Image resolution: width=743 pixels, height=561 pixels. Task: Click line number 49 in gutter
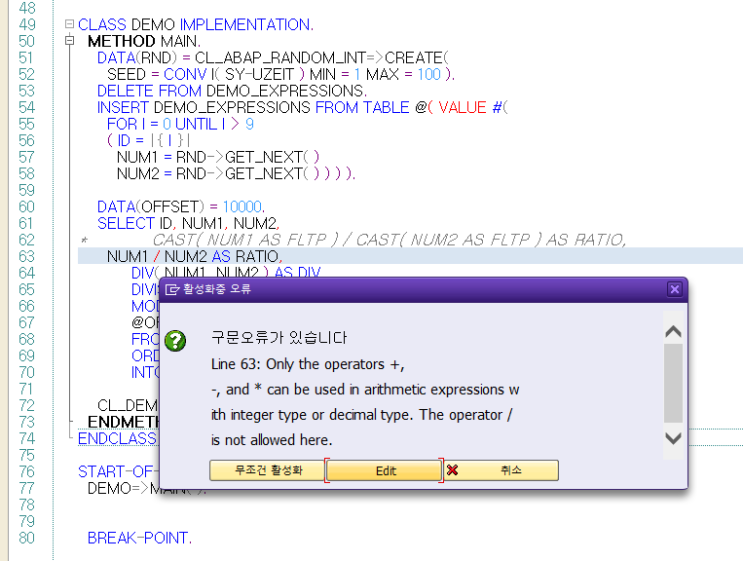(x=27, y=24)
